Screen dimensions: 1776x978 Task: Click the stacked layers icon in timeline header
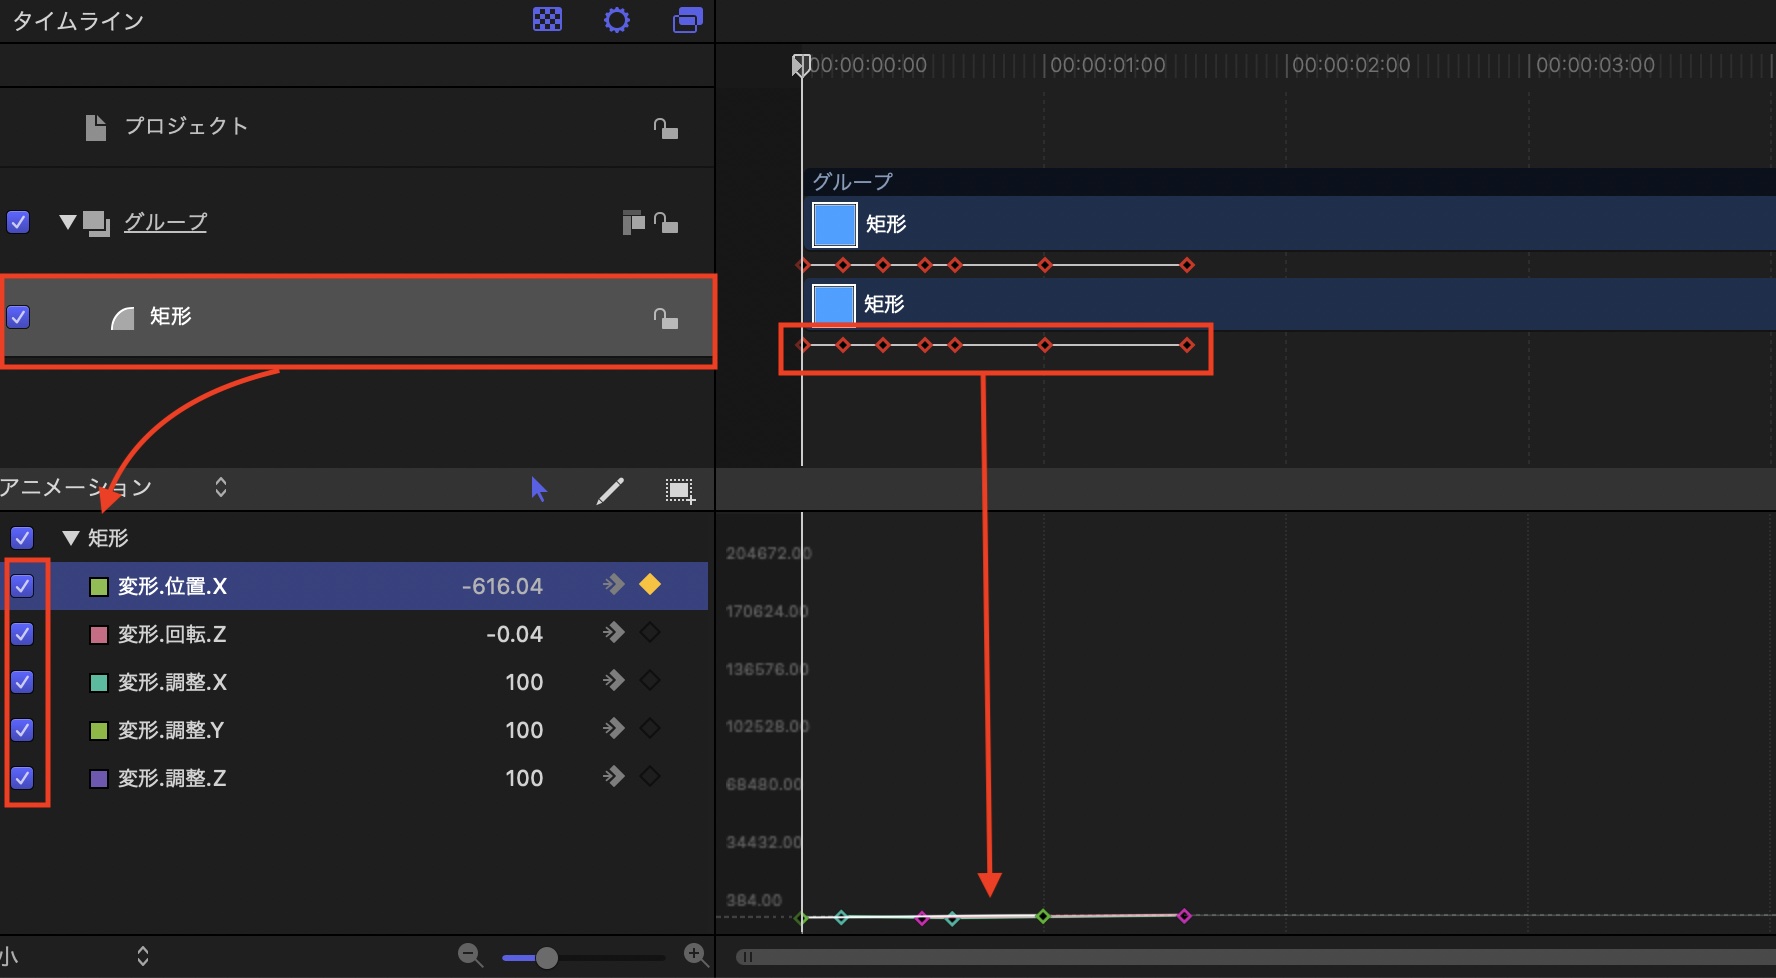coord(687,20)
